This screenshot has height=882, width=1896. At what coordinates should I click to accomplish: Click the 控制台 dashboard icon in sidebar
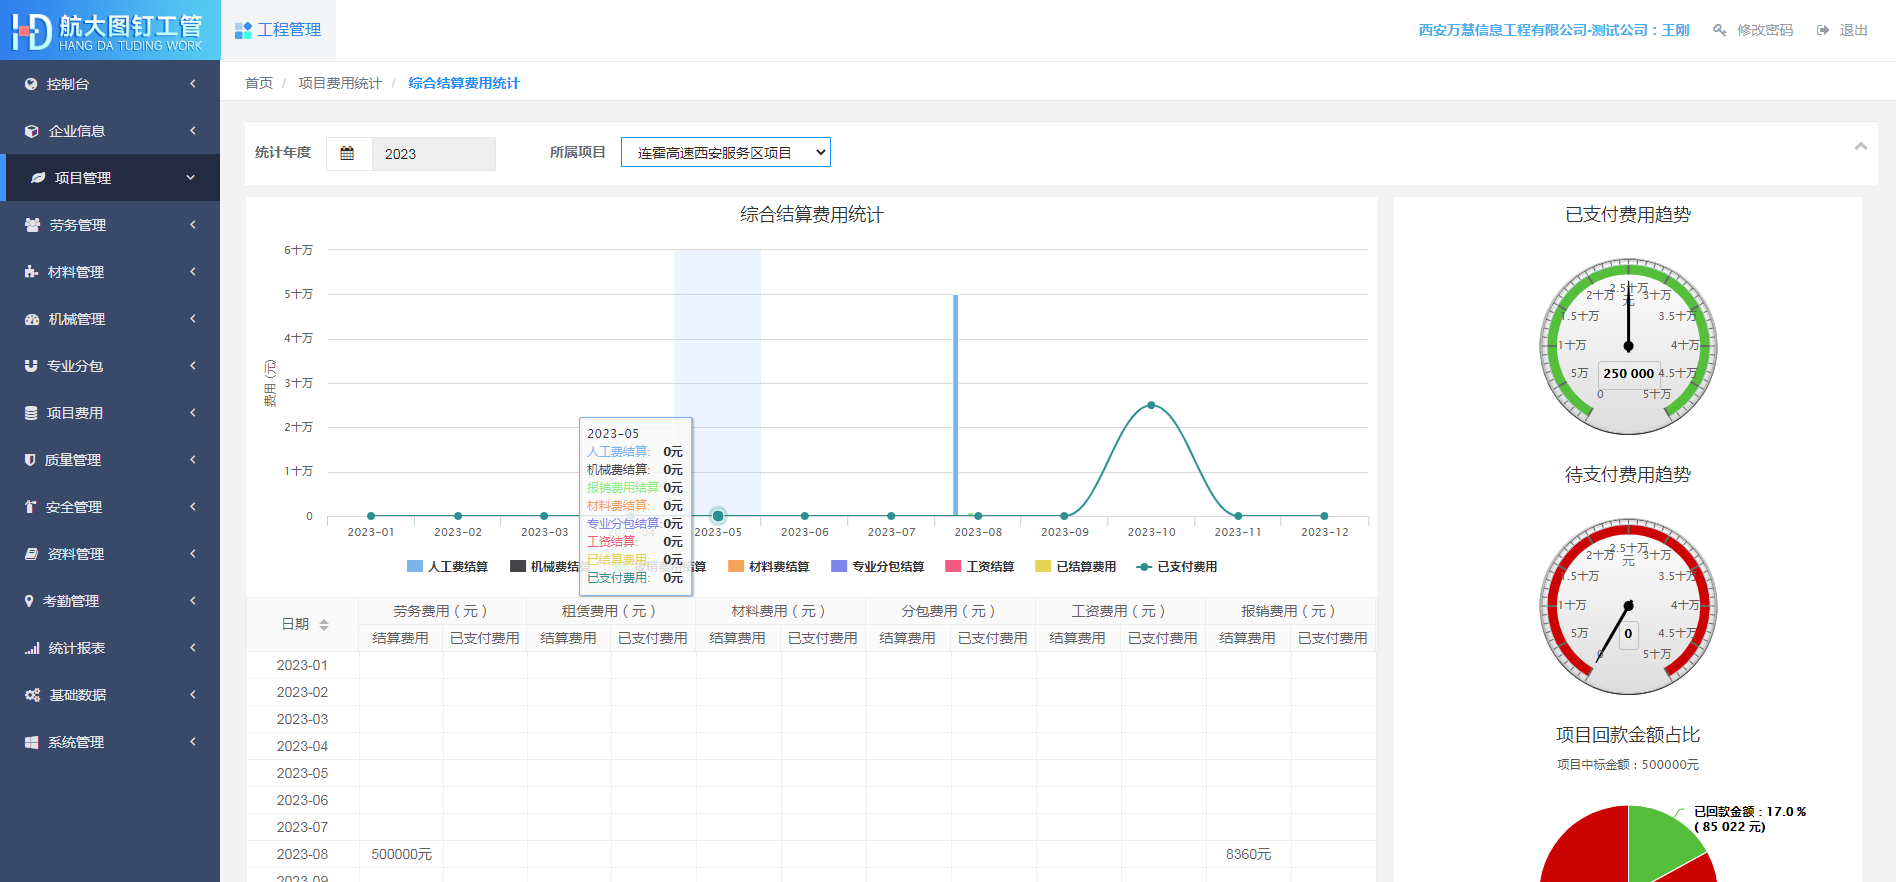pos(31,84)
